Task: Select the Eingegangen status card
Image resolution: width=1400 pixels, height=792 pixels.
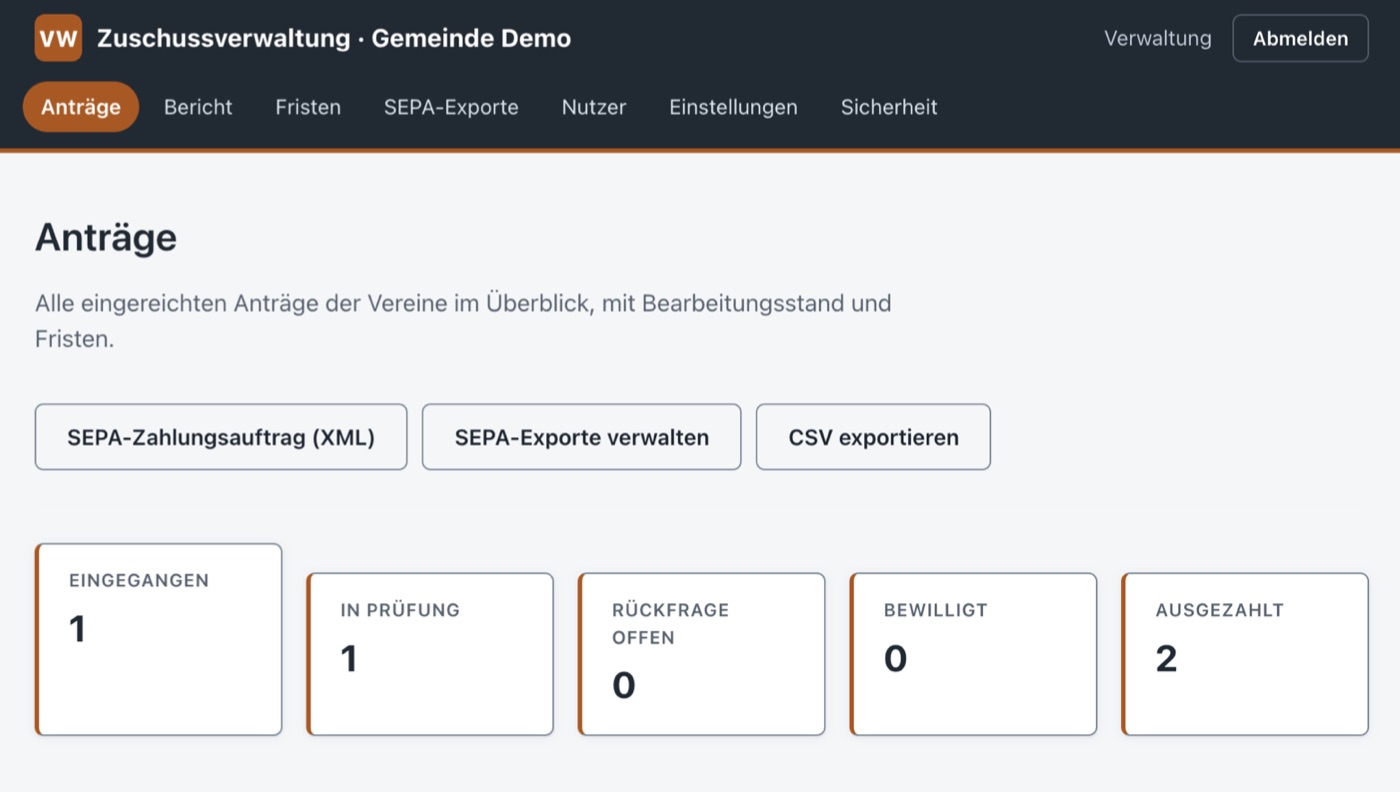Action: [x=159, y=639]
